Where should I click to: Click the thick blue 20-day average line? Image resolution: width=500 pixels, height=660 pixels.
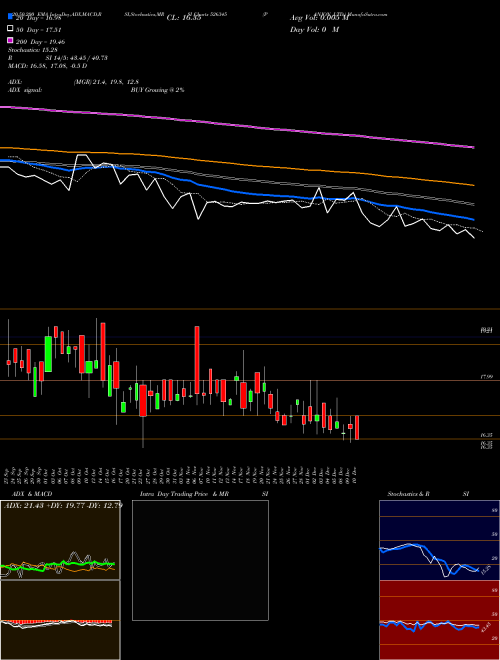point(236,191)
